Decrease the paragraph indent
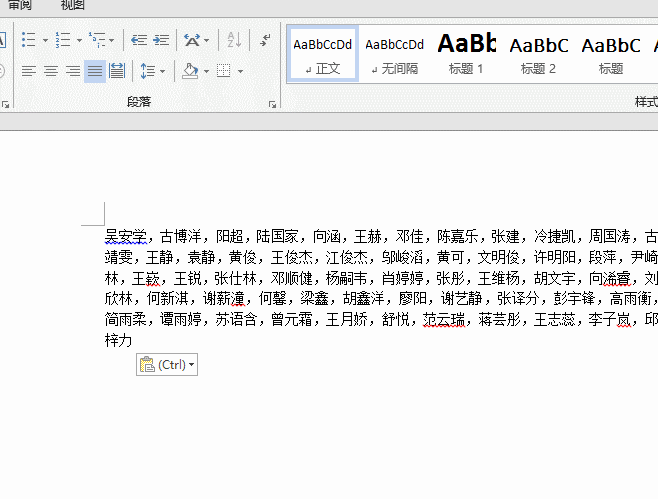Viewport: 658px width, 499px height. (139, 40)
